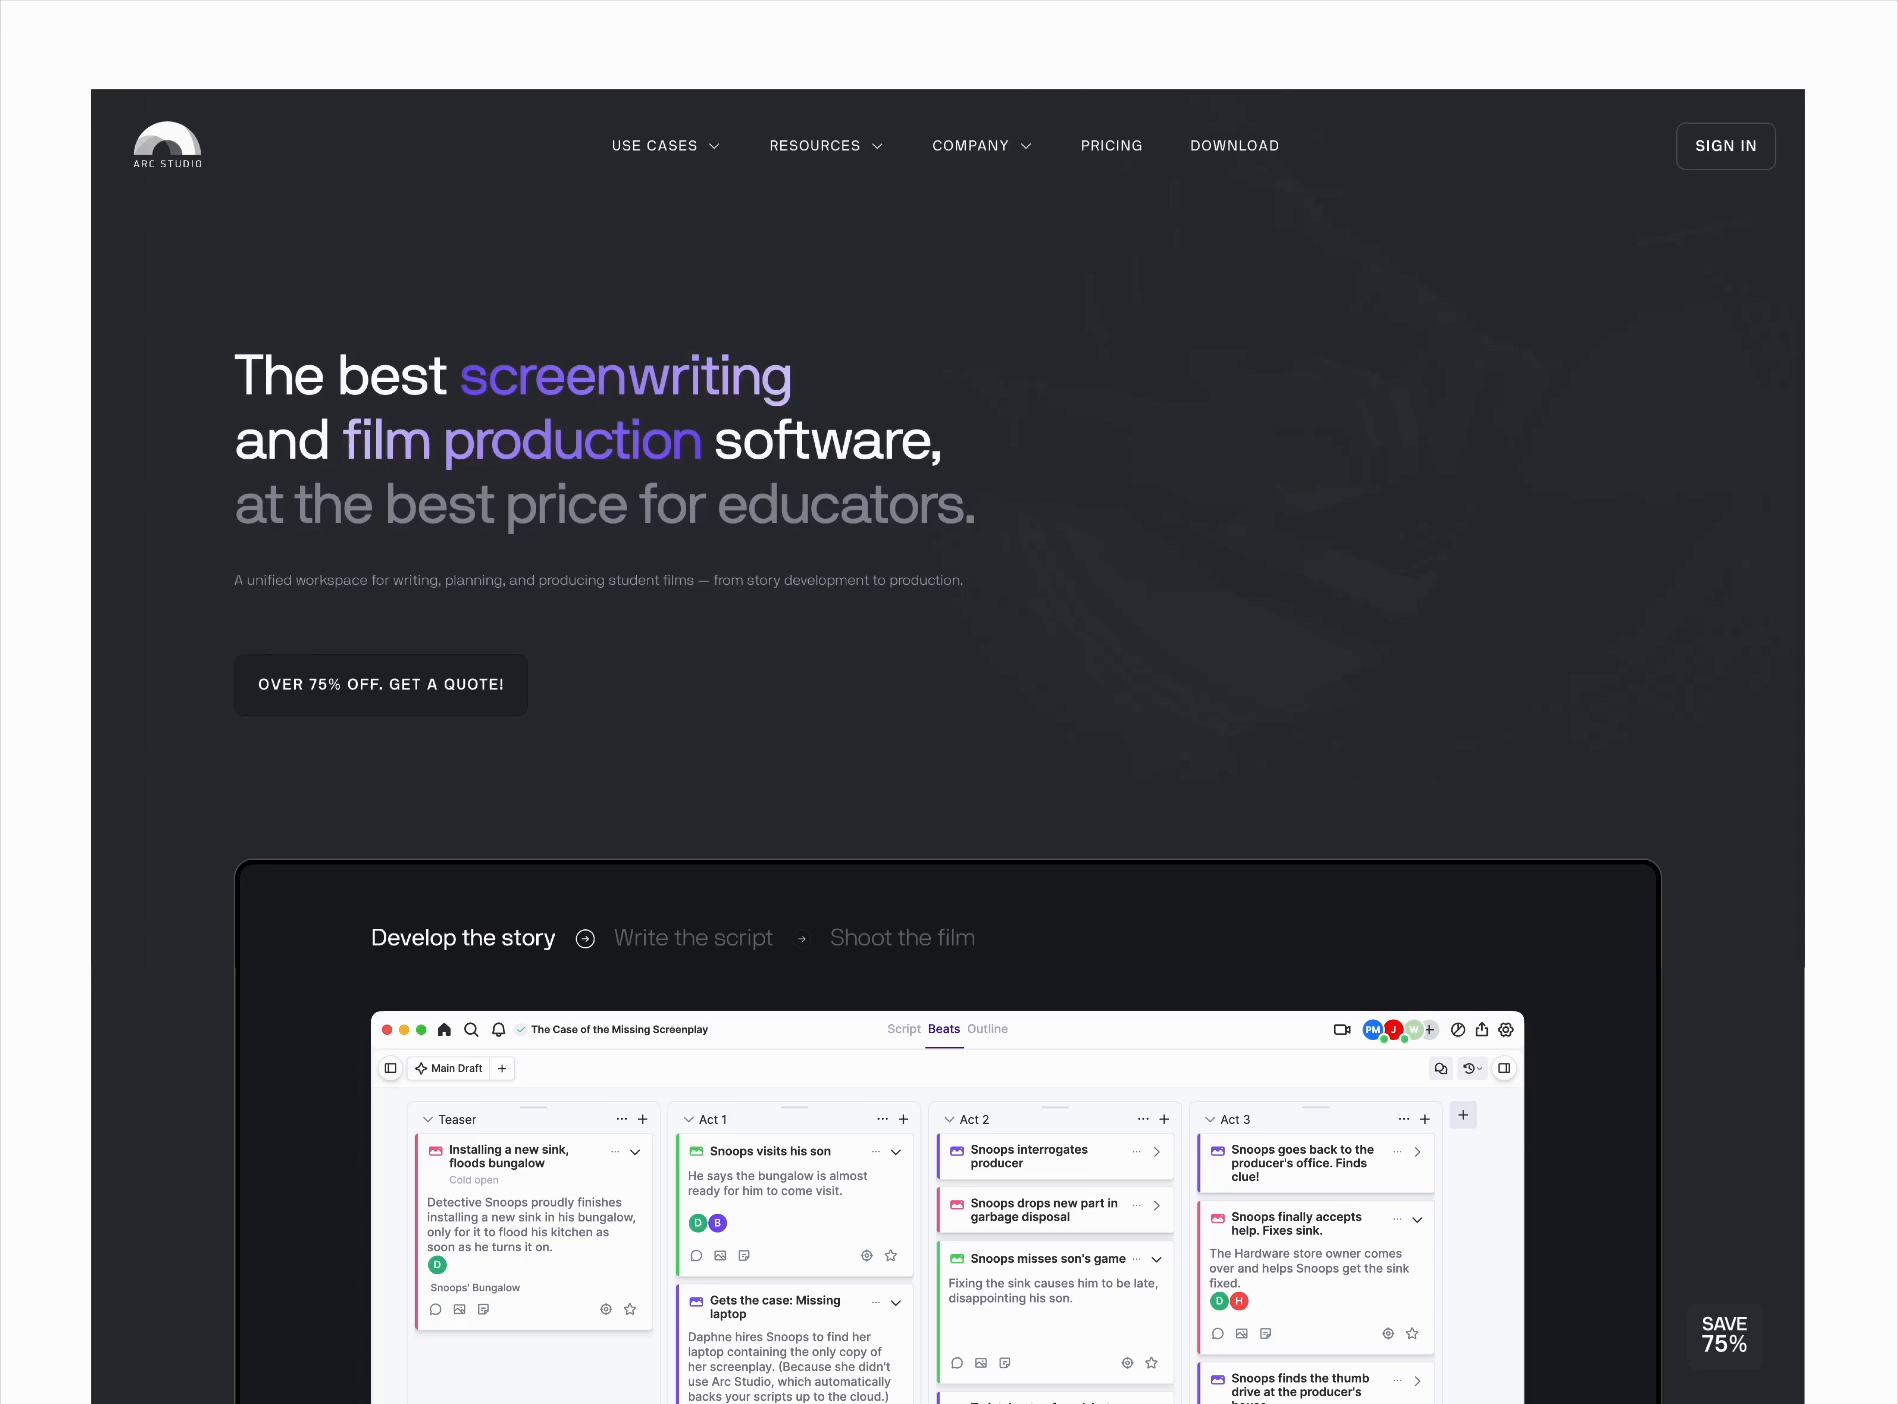Open more options on Gets the case card

click(876, 1302)
